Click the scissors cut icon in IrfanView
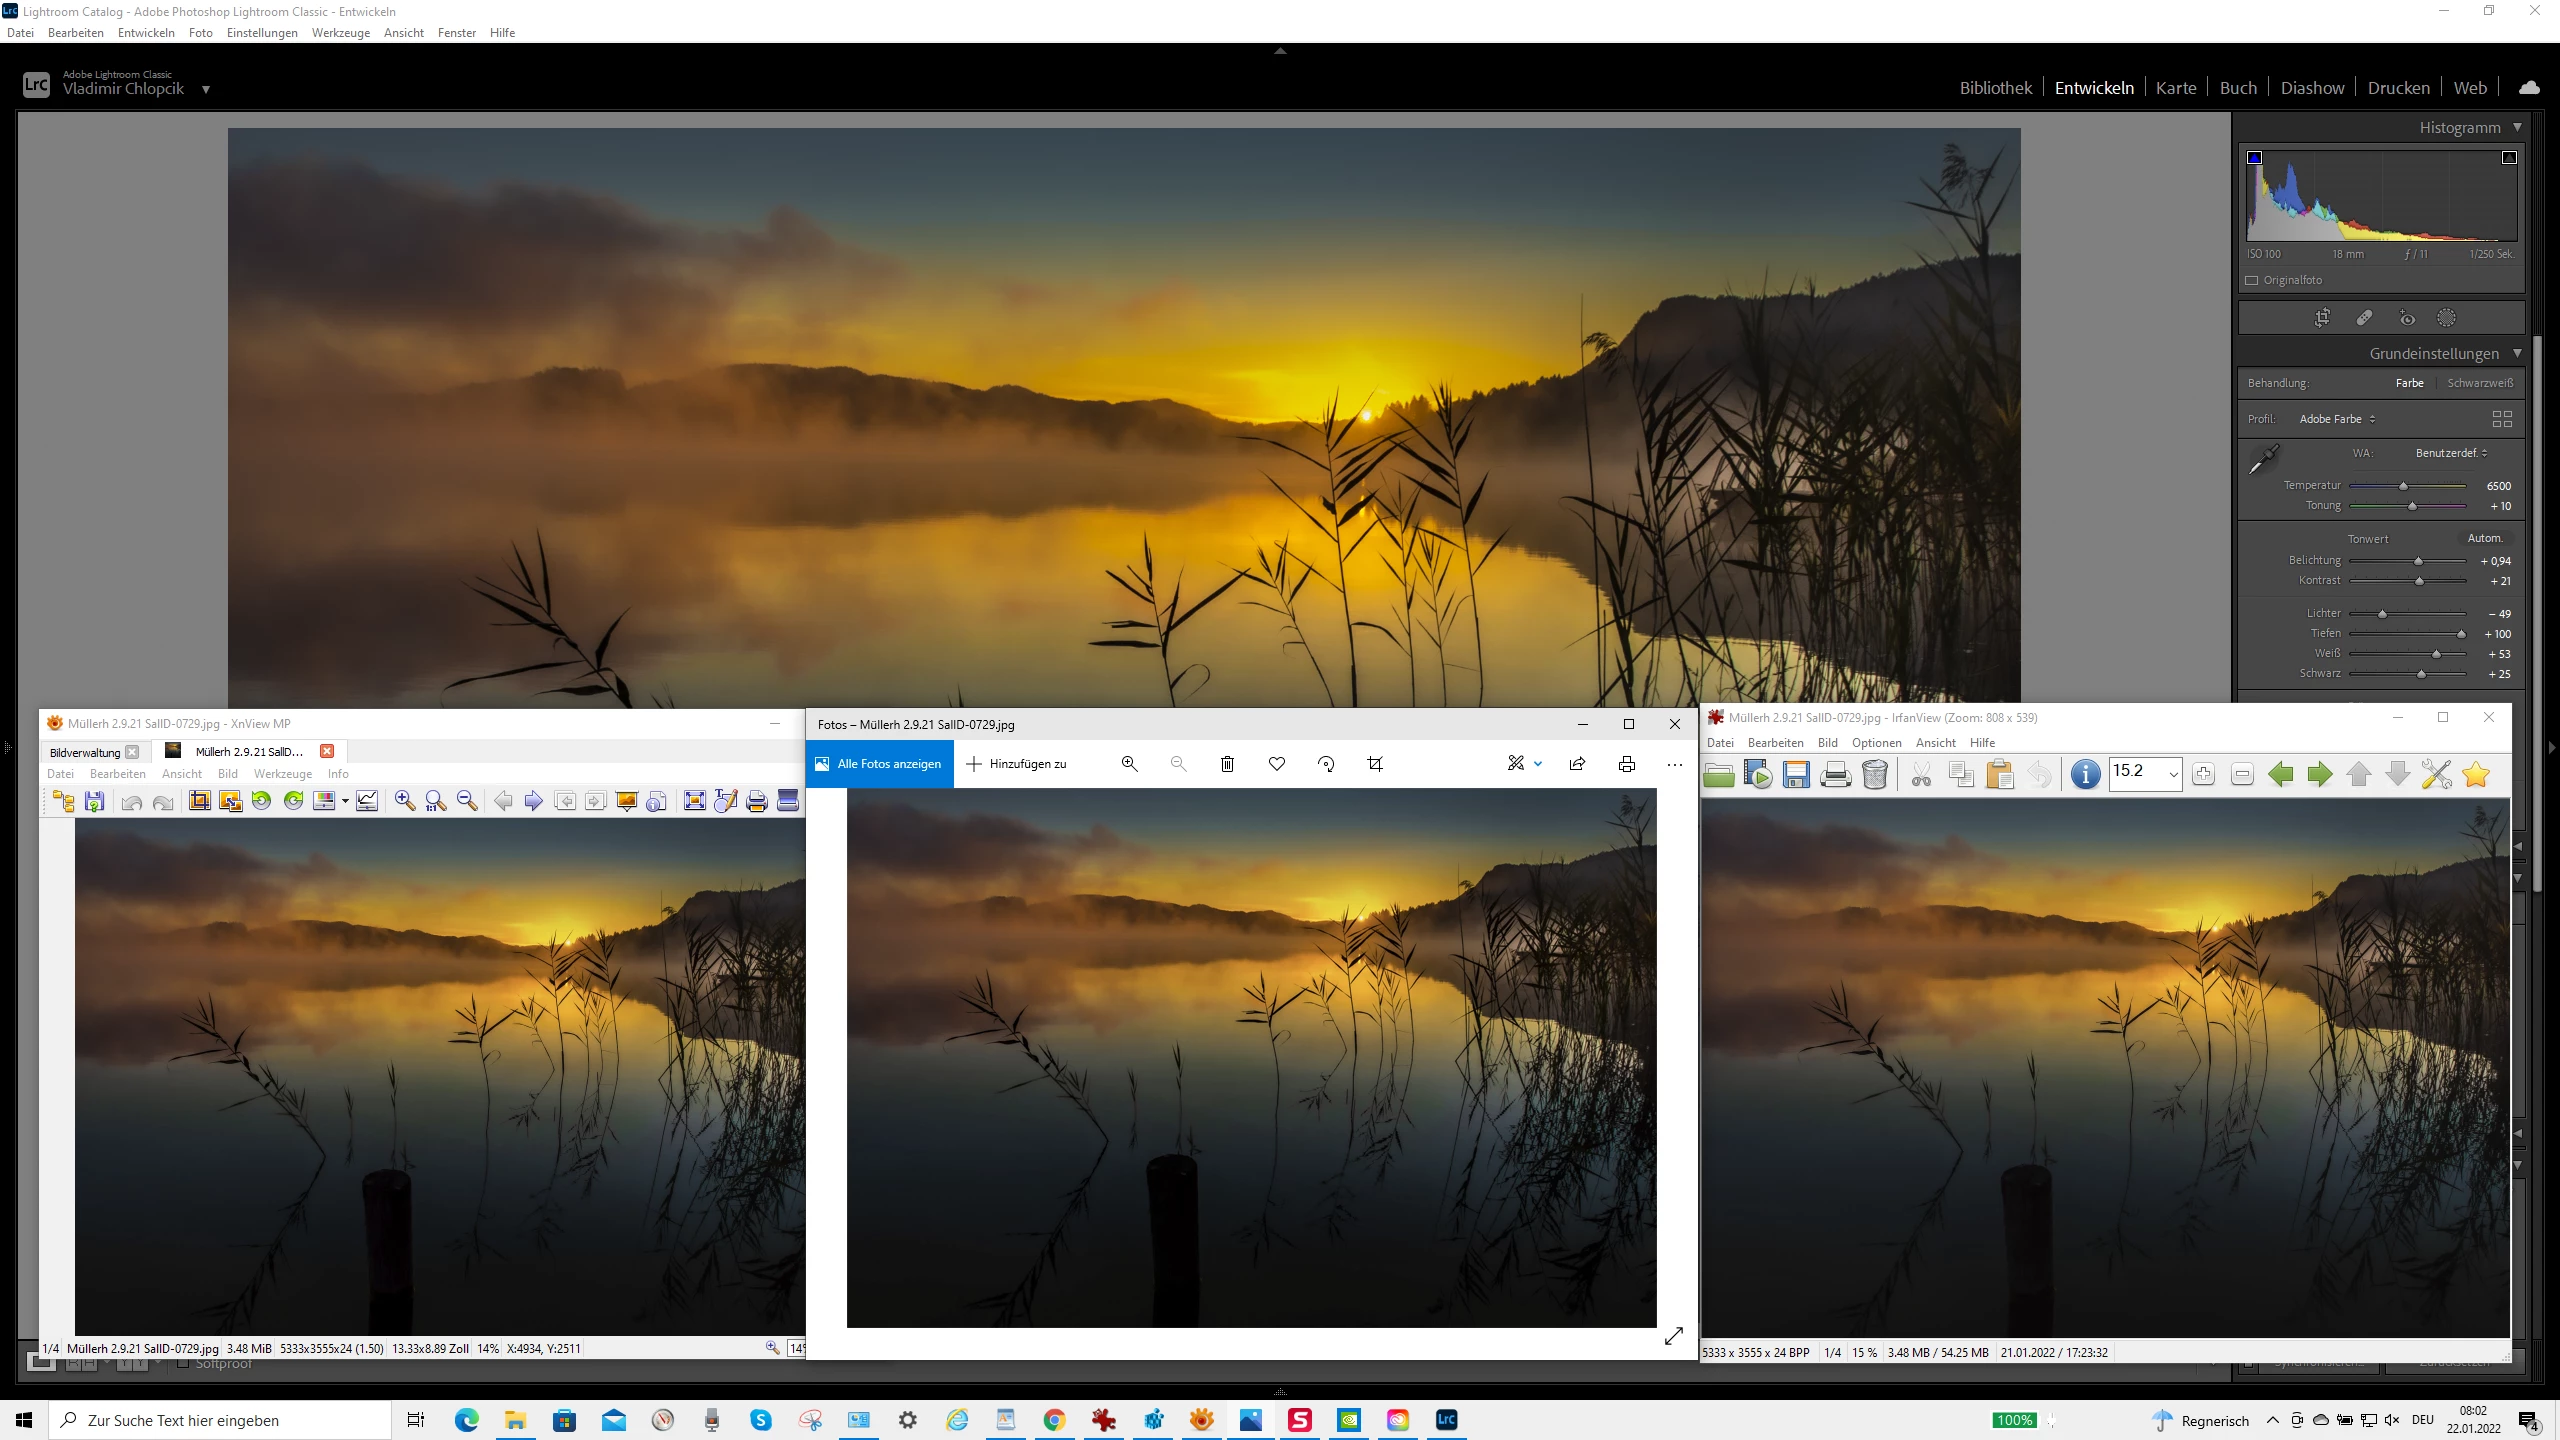The height and width of the screenshot is (1440, 2560). [1921, 774]
